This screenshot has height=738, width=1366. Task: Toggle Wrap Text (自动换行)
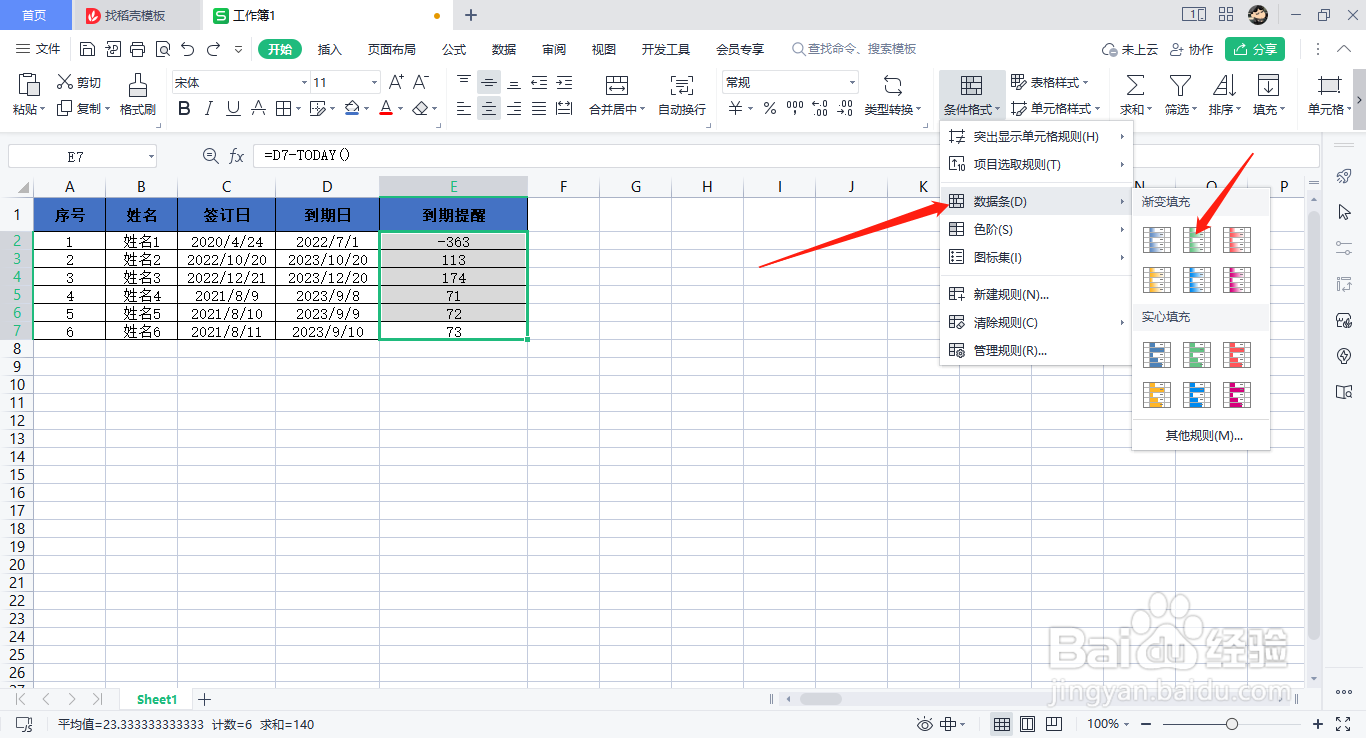682,95
